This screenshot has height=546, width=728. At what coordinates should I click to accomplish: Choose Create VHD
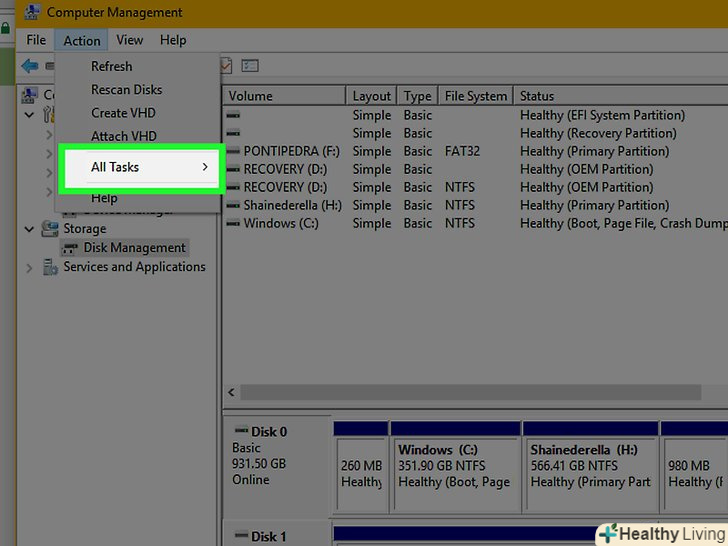tap(123, 113)
